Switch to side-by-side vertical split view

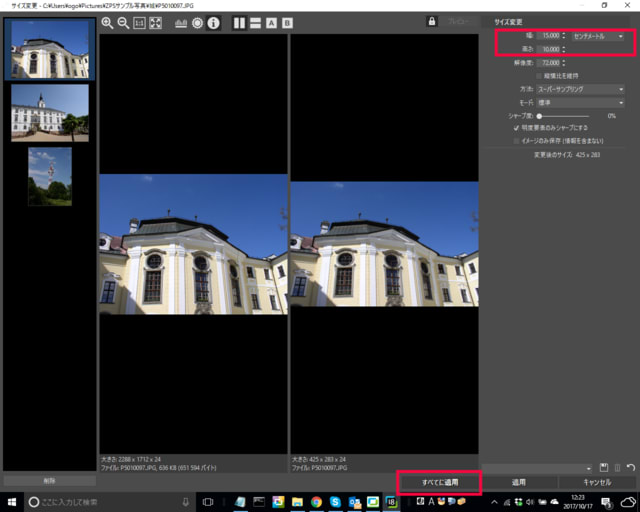pos(239,23)
